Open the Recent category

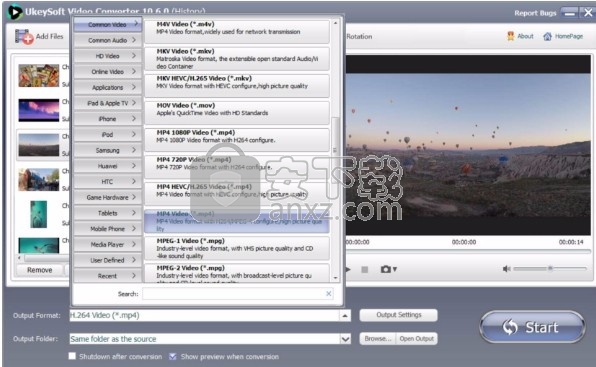coord(108,276)
